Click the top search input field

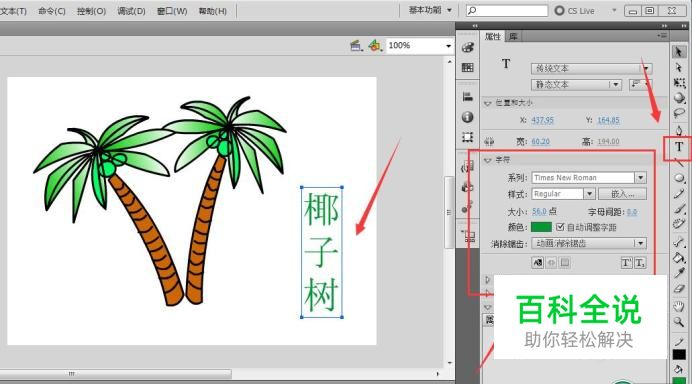click(507, 10)
